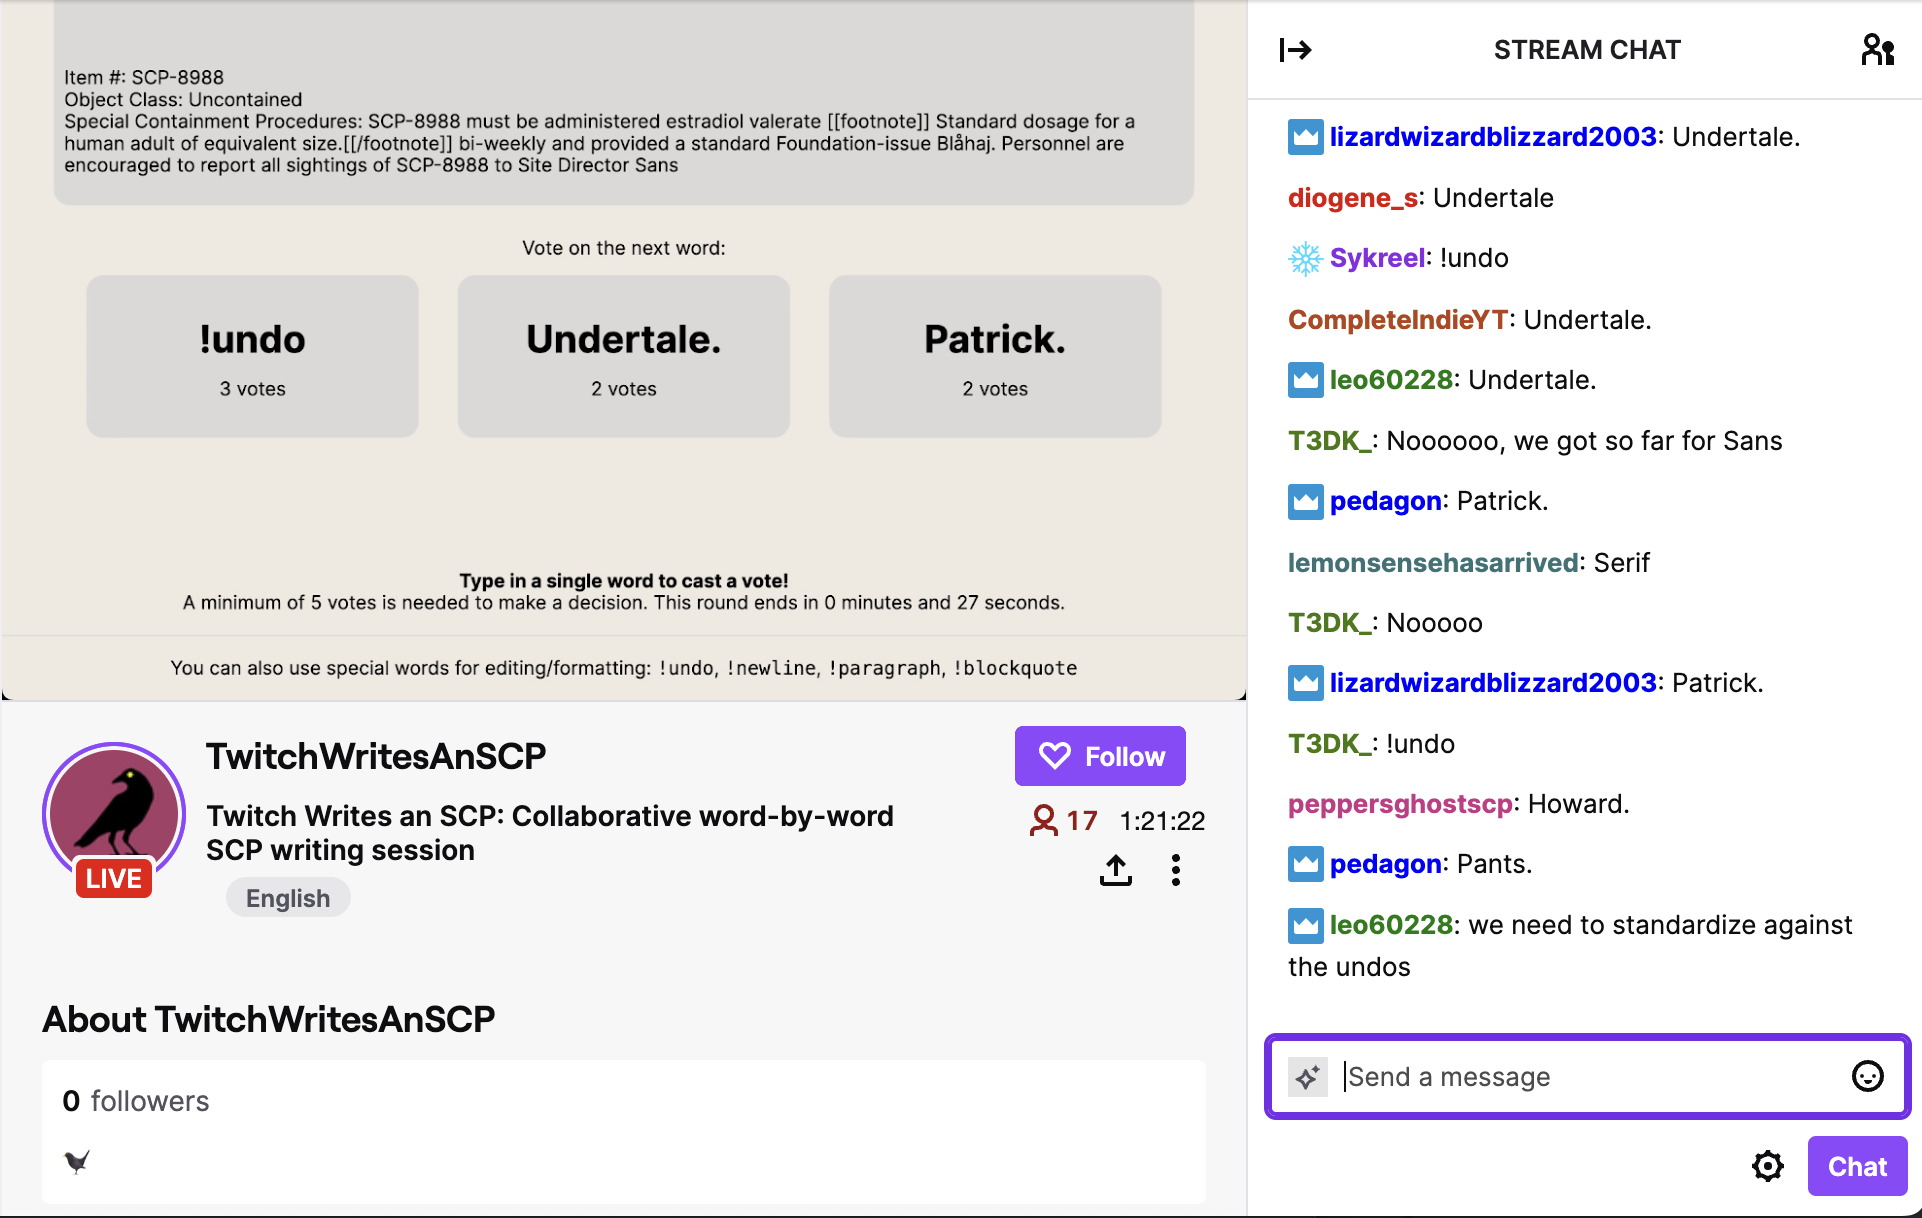The width and height of the screenshot is (1922, 1218).
Task: Open more options for the stream
Action: point(1176,870)
